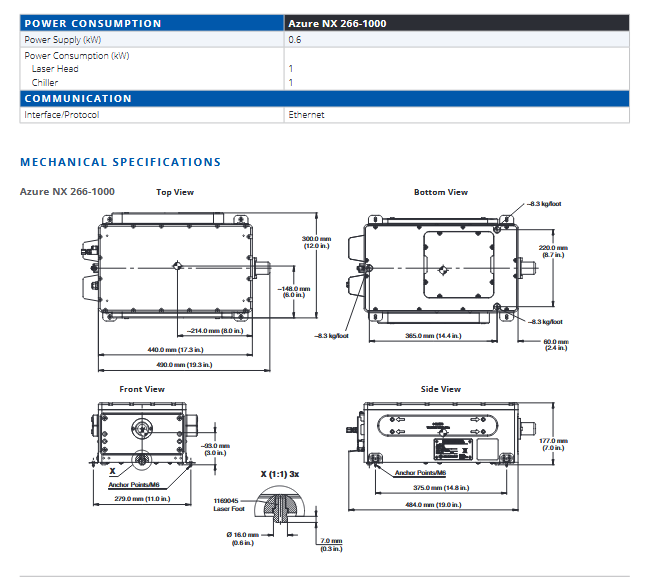Image resolution: width=652 pixels, height=584 pixels.
Task: Click Anchor Points/M6 label in Front View
Action: coord(134,485)
